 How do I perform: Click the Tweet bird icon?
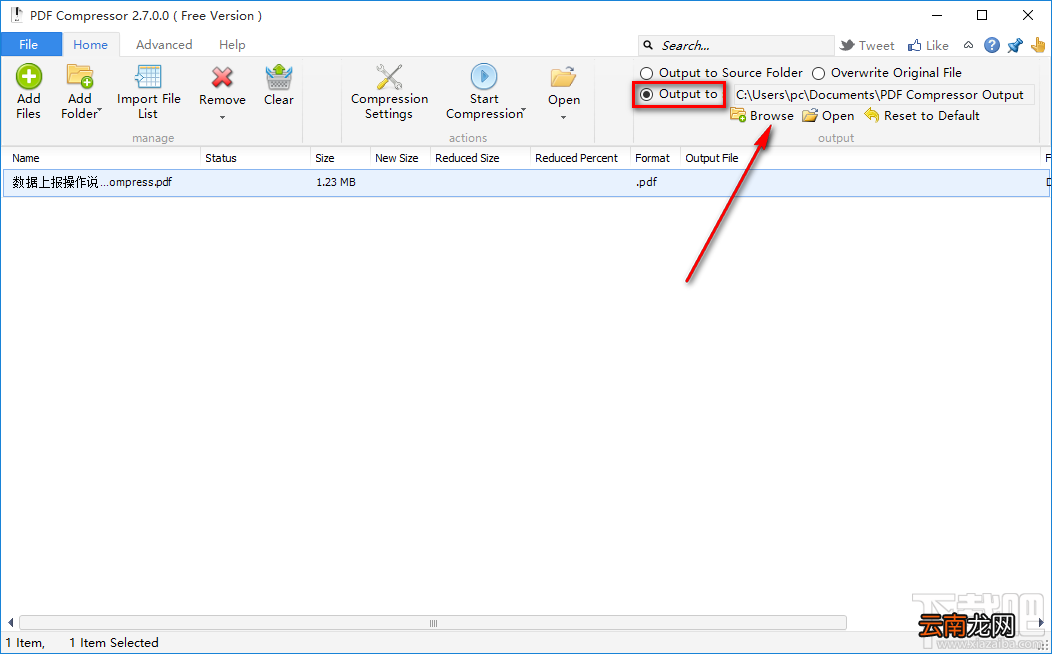point(847,45)
